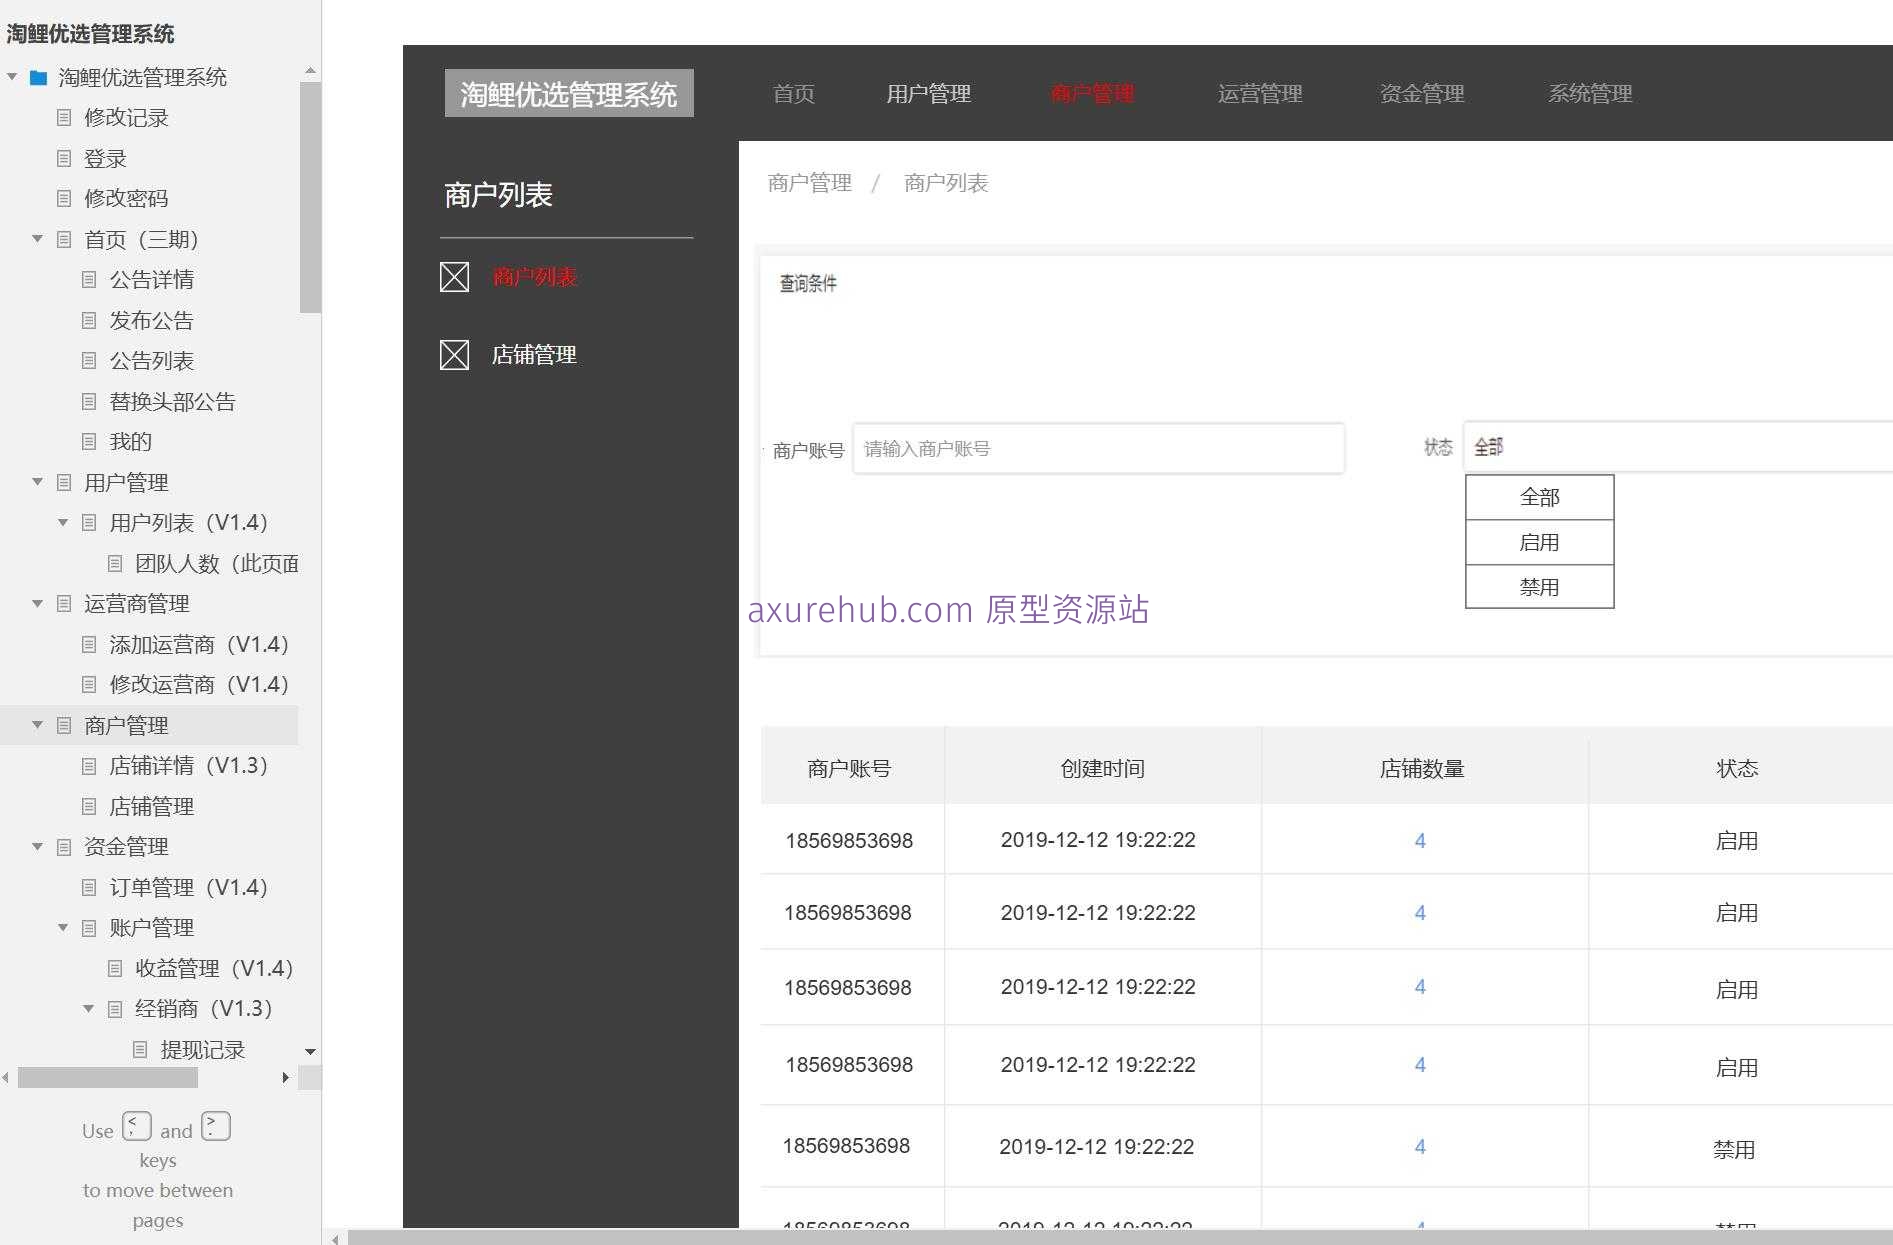Focus the 商户账号 input field

1098,449
